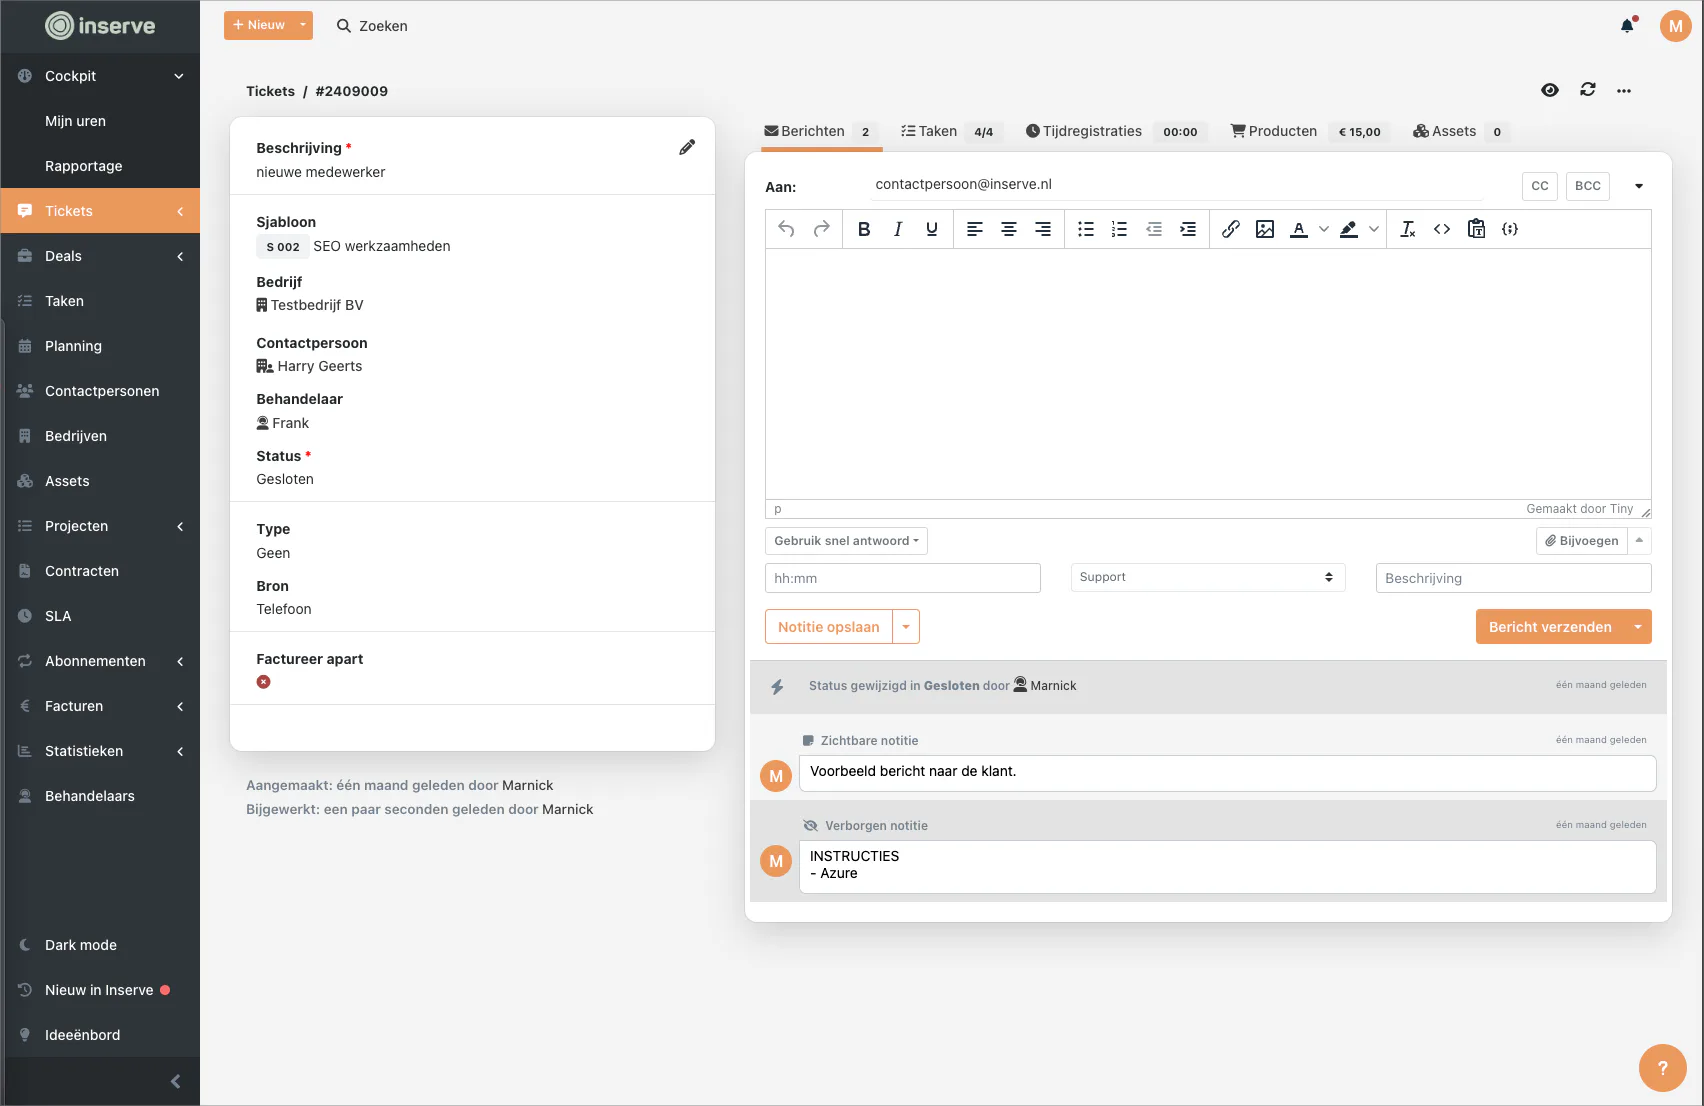The height and width of the screenshot is (1106, 1704).
Task: Toggle underline formatting in editor
Action: coord(932,229)
